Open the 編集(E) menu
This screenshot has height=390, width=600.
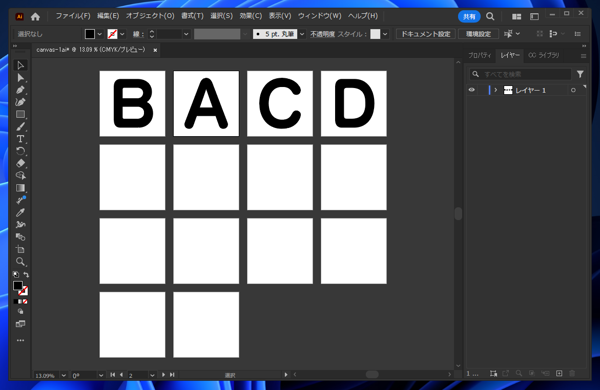click(108, 16)
